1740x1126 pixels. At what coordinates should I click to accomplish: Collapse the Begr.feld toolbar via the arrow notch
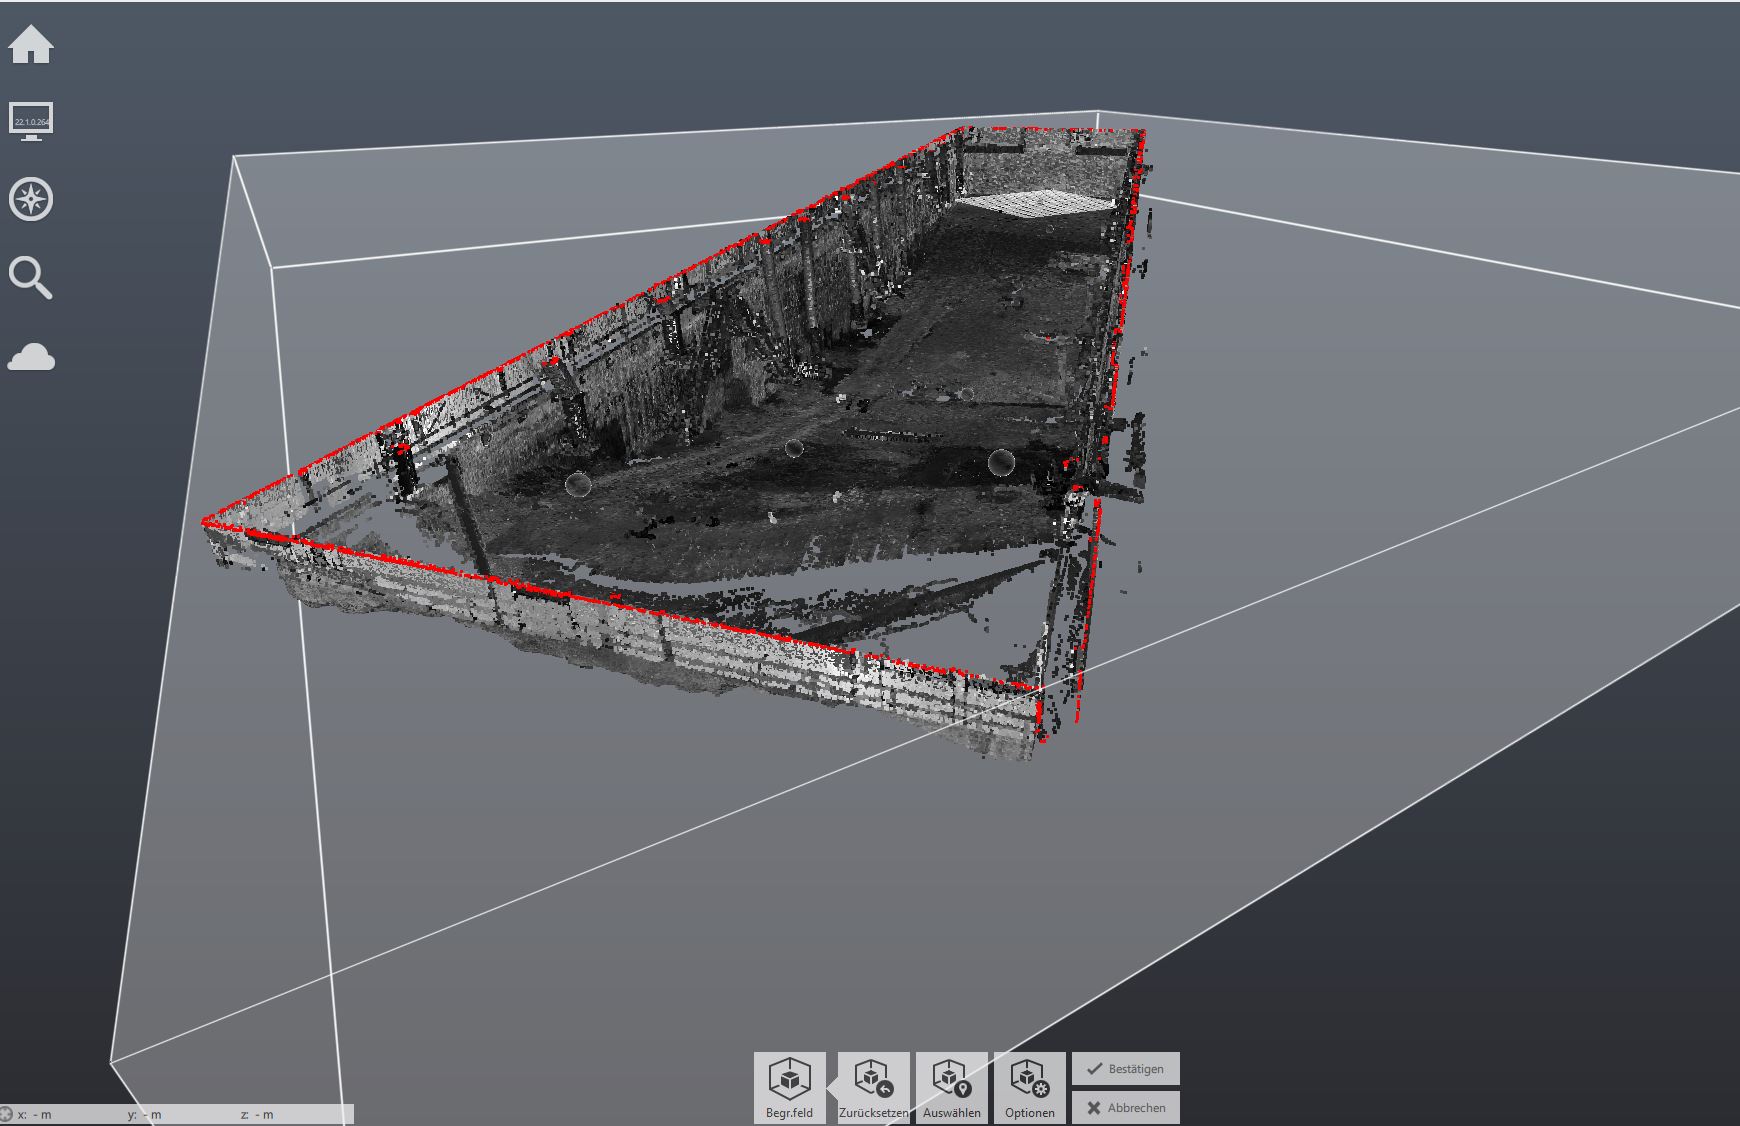tap(832, 1080)
